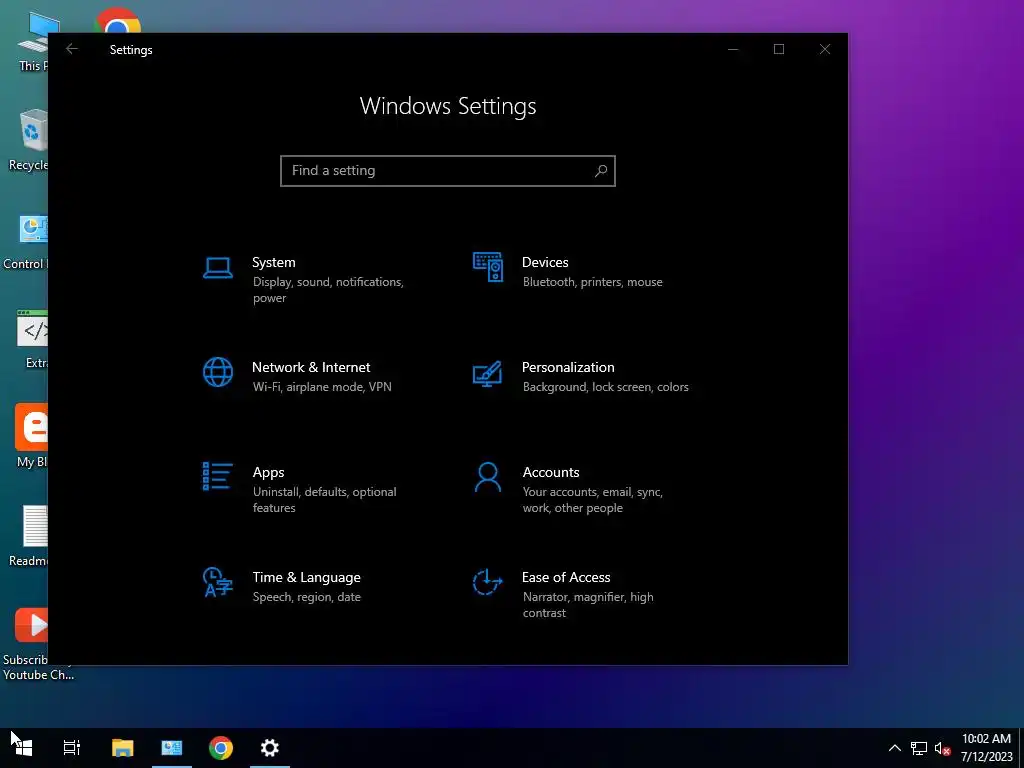Viewport: 1024px width, 768px height.
Task: Maximize the Settings window
Action: [778, 49]
